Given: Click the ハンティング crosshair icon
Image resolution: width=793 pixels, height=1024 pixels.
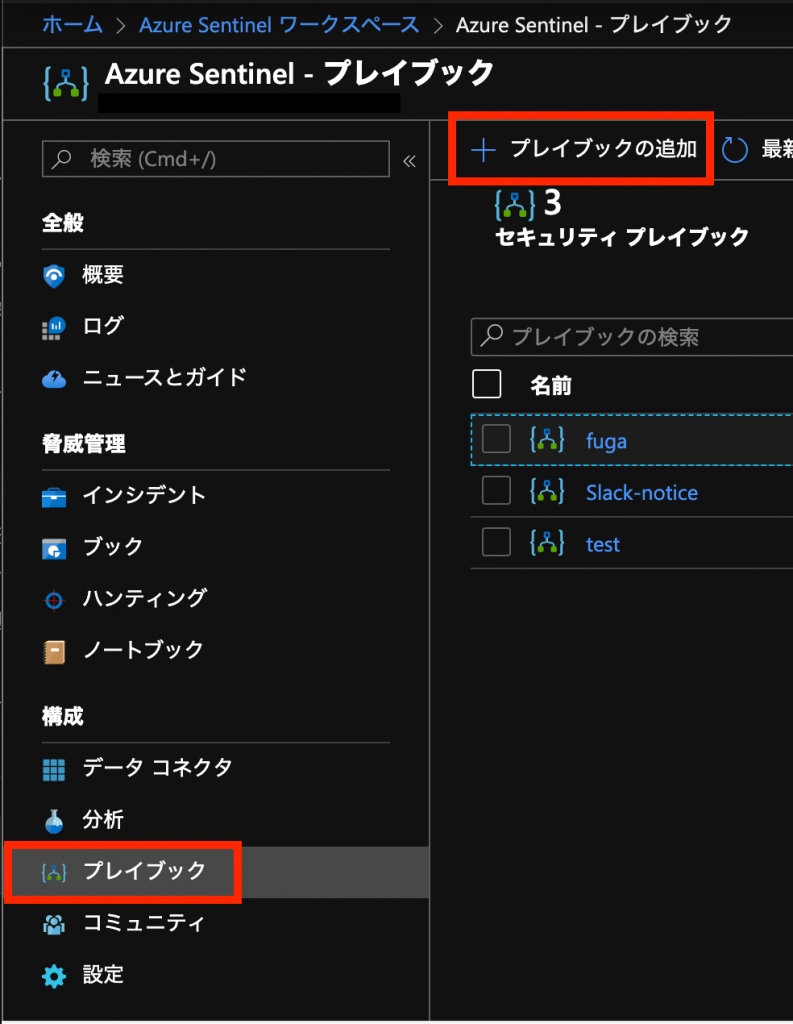Looking at the screenshot, I should coord(54,600).
